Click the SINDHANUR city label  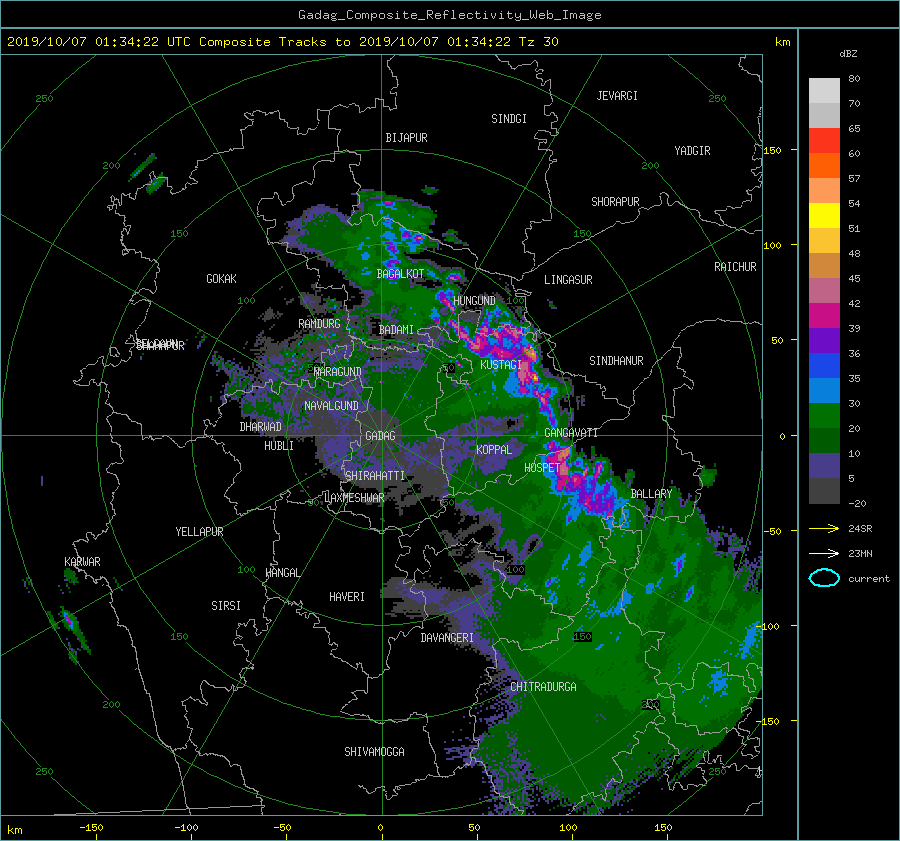click(x=616, y=361)
